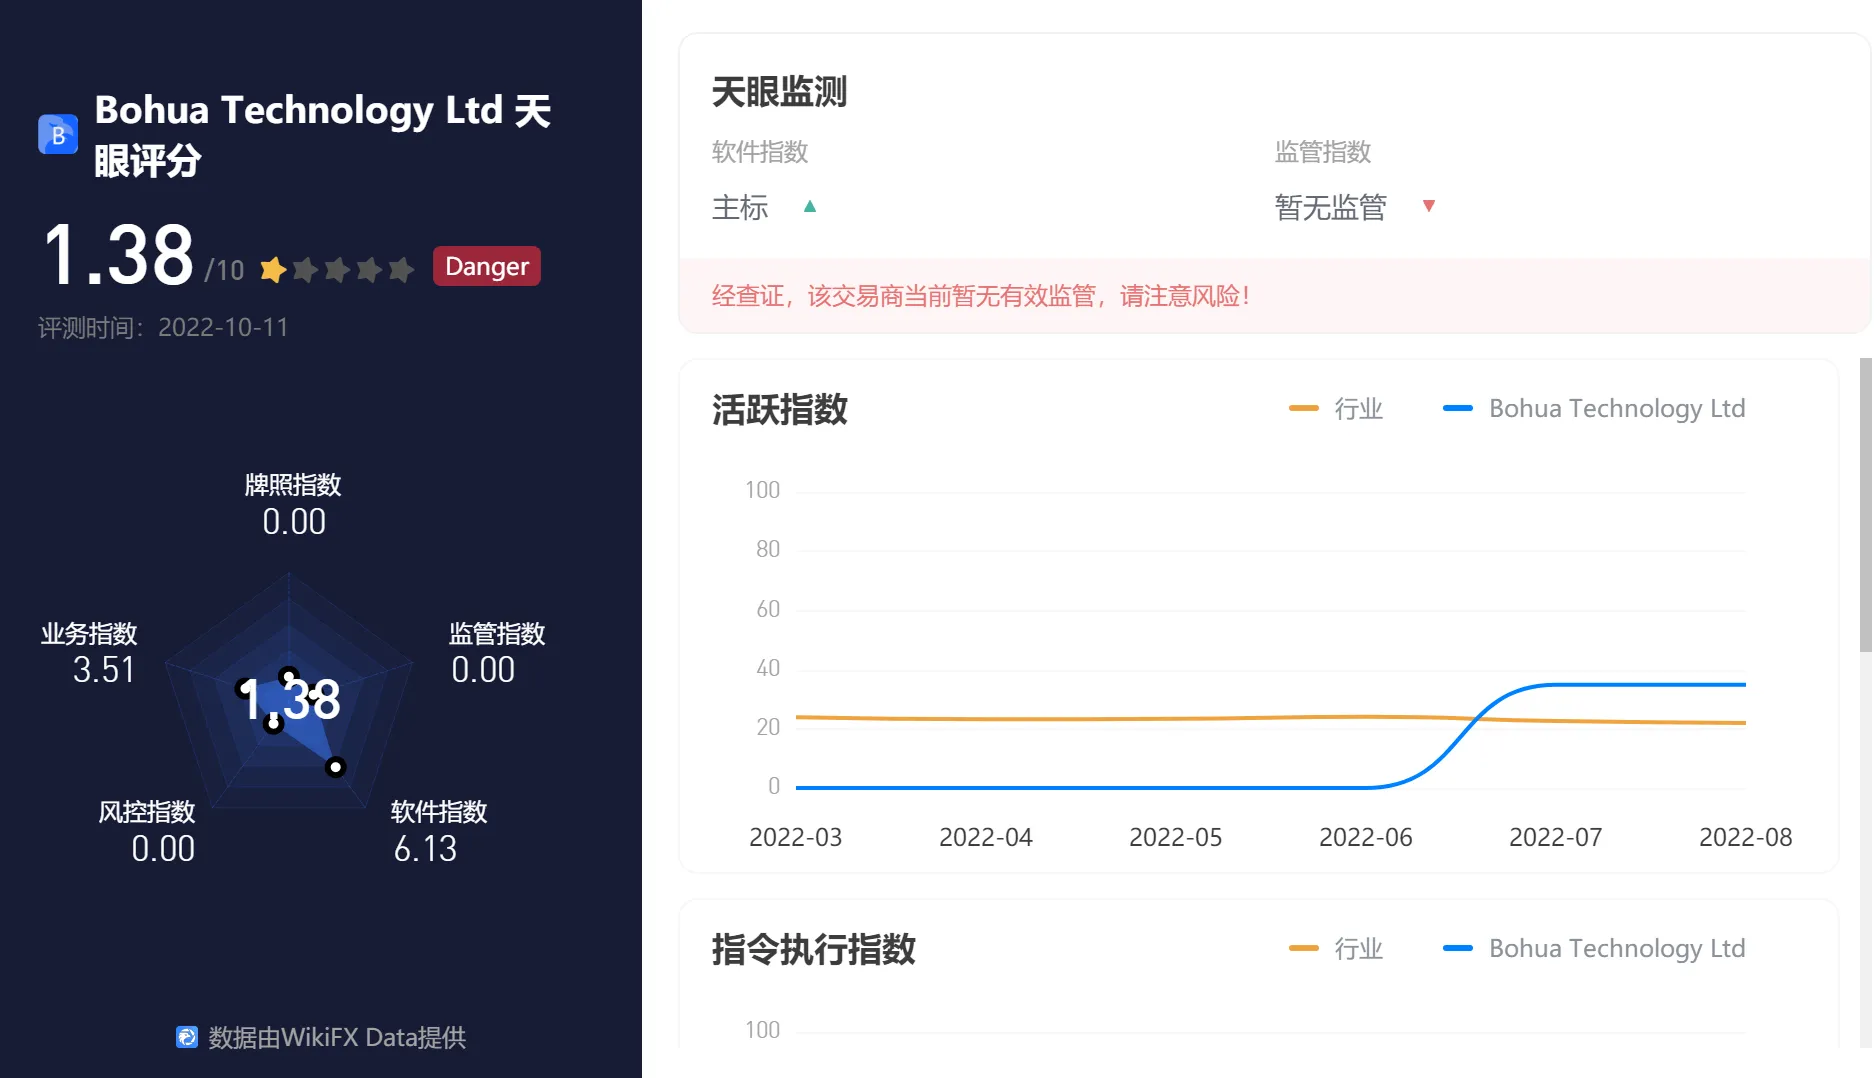The height and width of the screenshot is (1078, 1874).
Task: Click the red down triangle beside 暂无监管
Action: click(1429, 206)
